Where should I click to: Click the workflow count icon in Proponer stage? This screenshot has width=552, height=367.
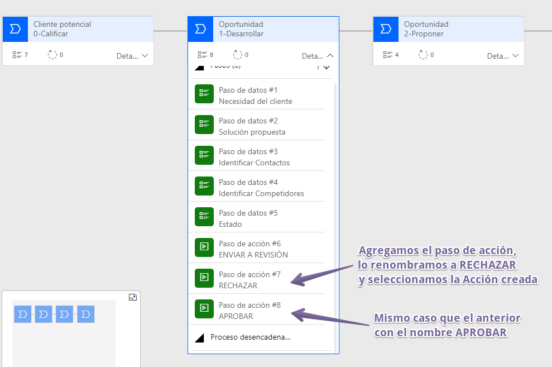423,55
